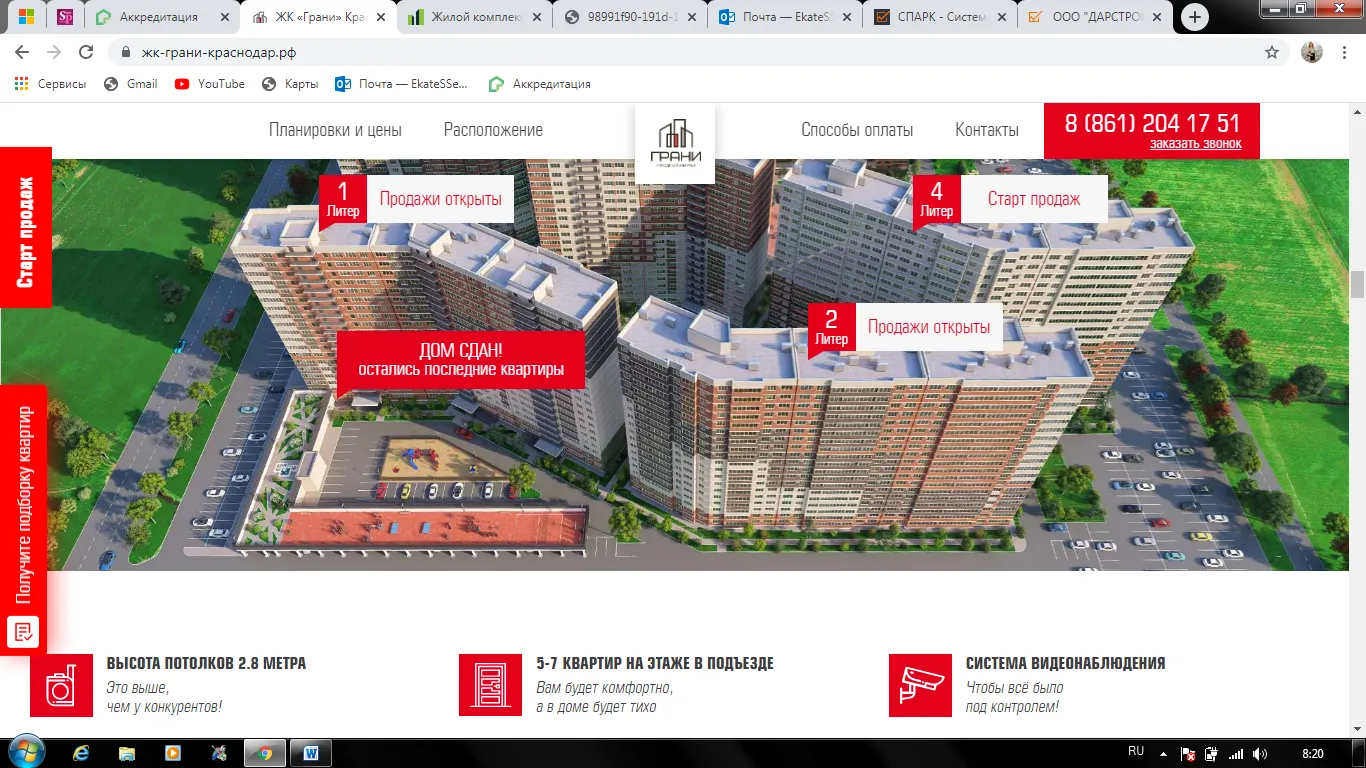The height and width of the screenshot is (768, 1366).
Task: Open the Chrome three-dot menu
Action: click(x=1346, y=53)
